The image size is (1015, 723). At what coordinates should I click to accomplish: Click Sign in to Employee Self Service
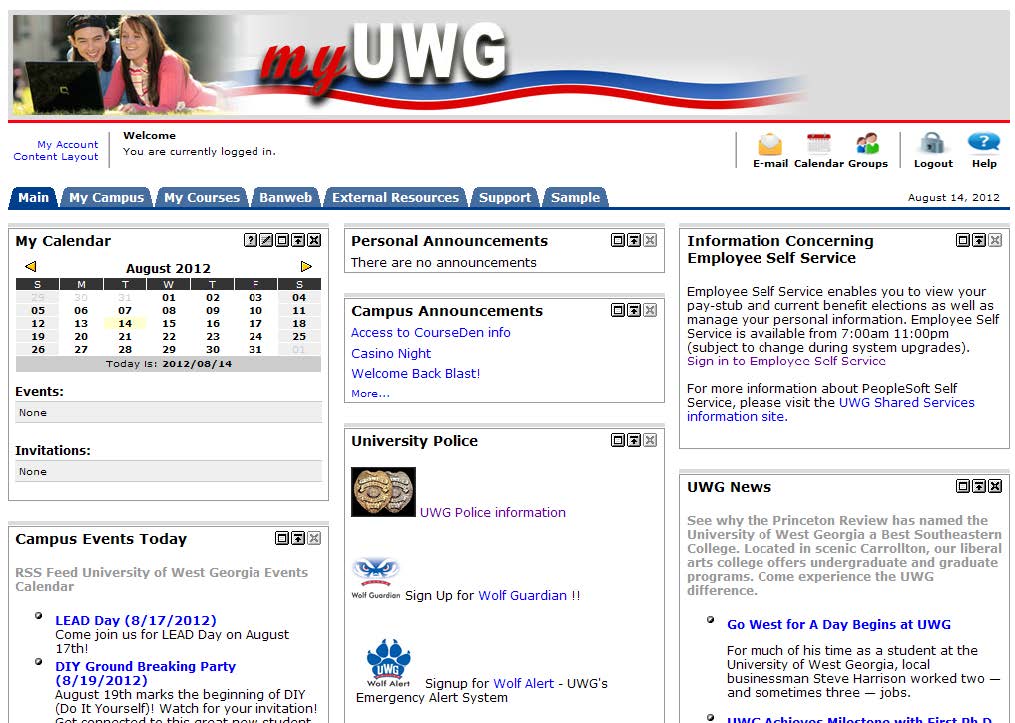786,361
